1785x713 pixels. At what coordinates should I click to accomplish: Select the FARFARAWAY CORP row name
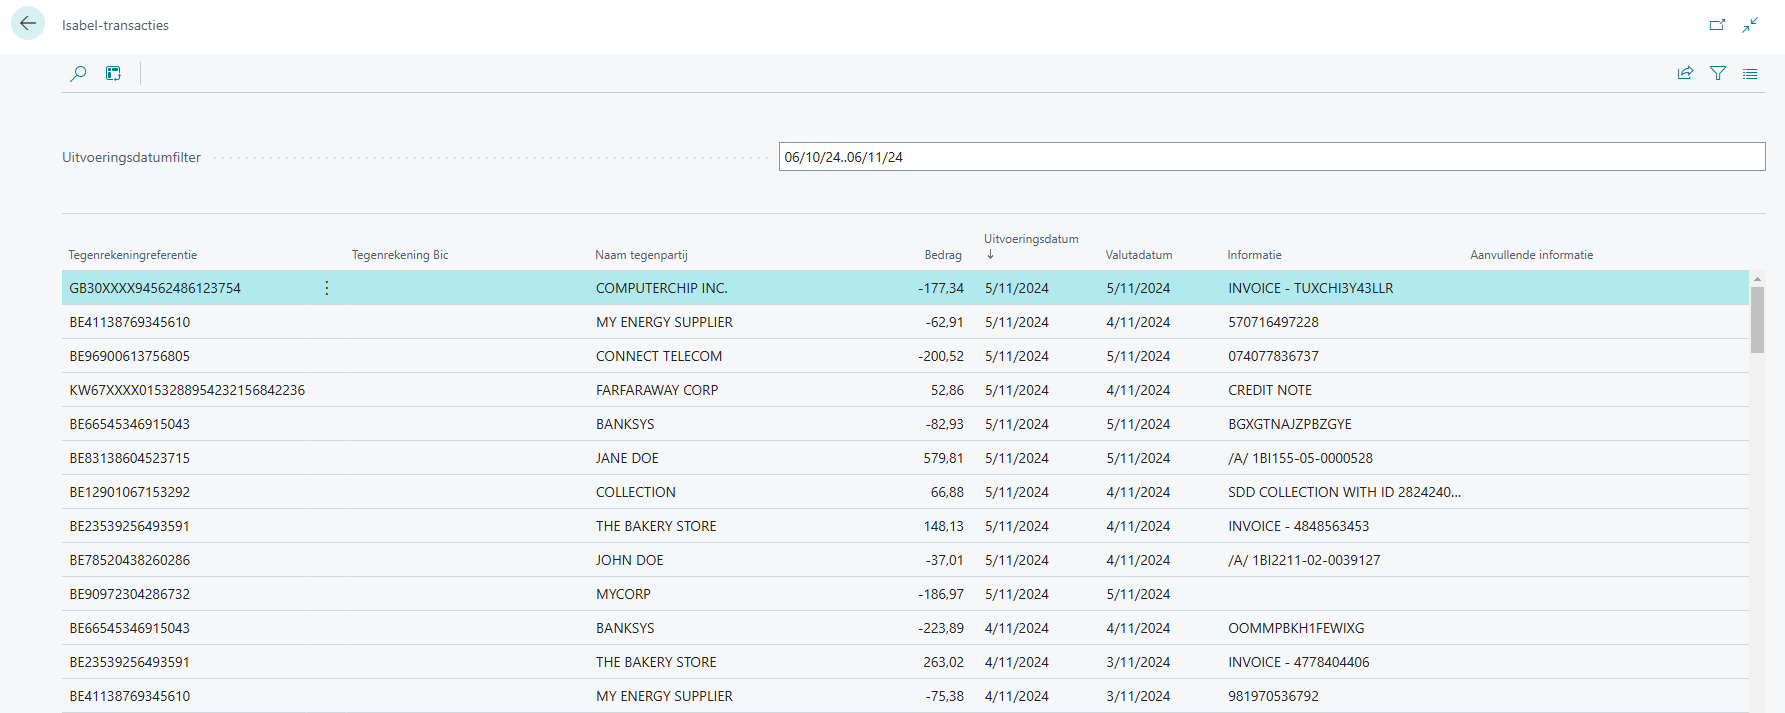tap(657, 390)
